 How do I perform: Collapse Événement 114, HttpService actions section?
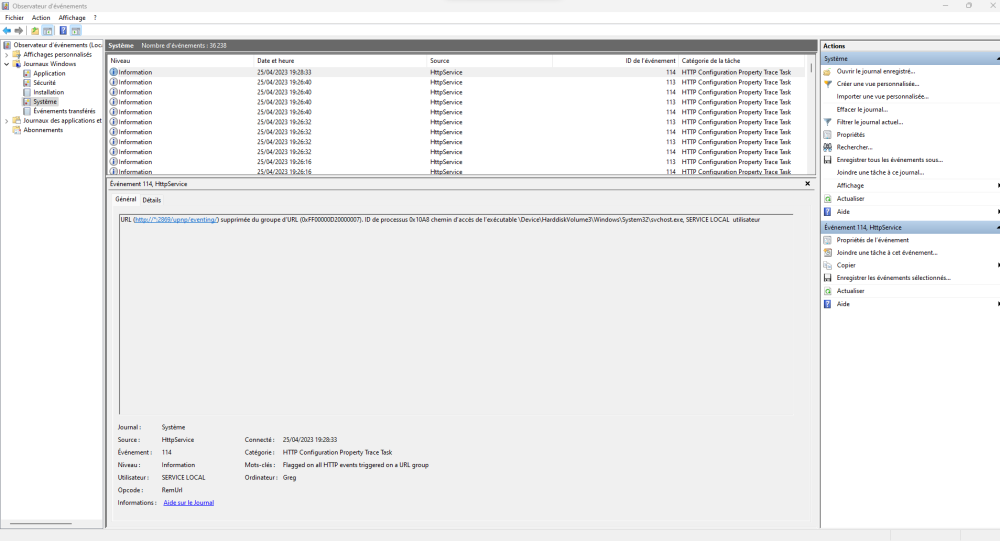tap(998, 228)
